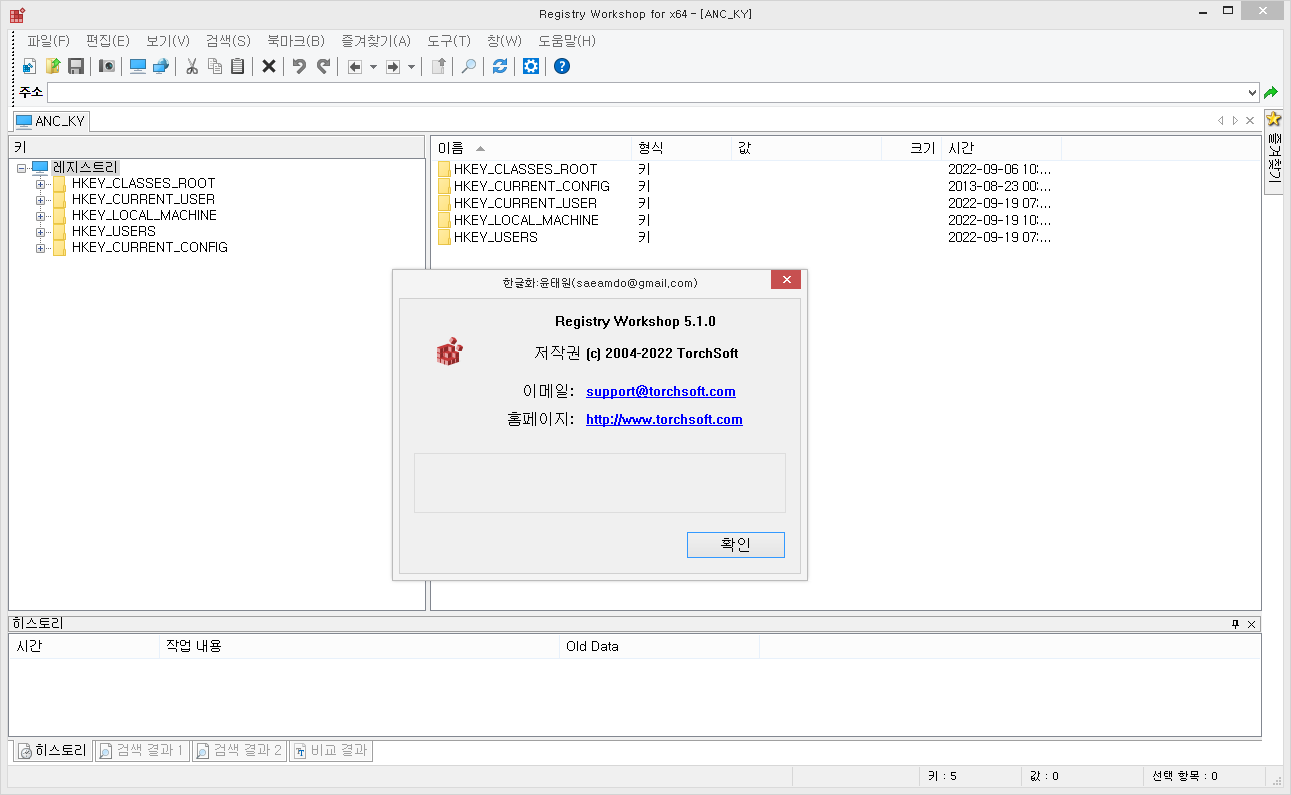Close the ANC_KY tab with X

(x=1250, y=120)
